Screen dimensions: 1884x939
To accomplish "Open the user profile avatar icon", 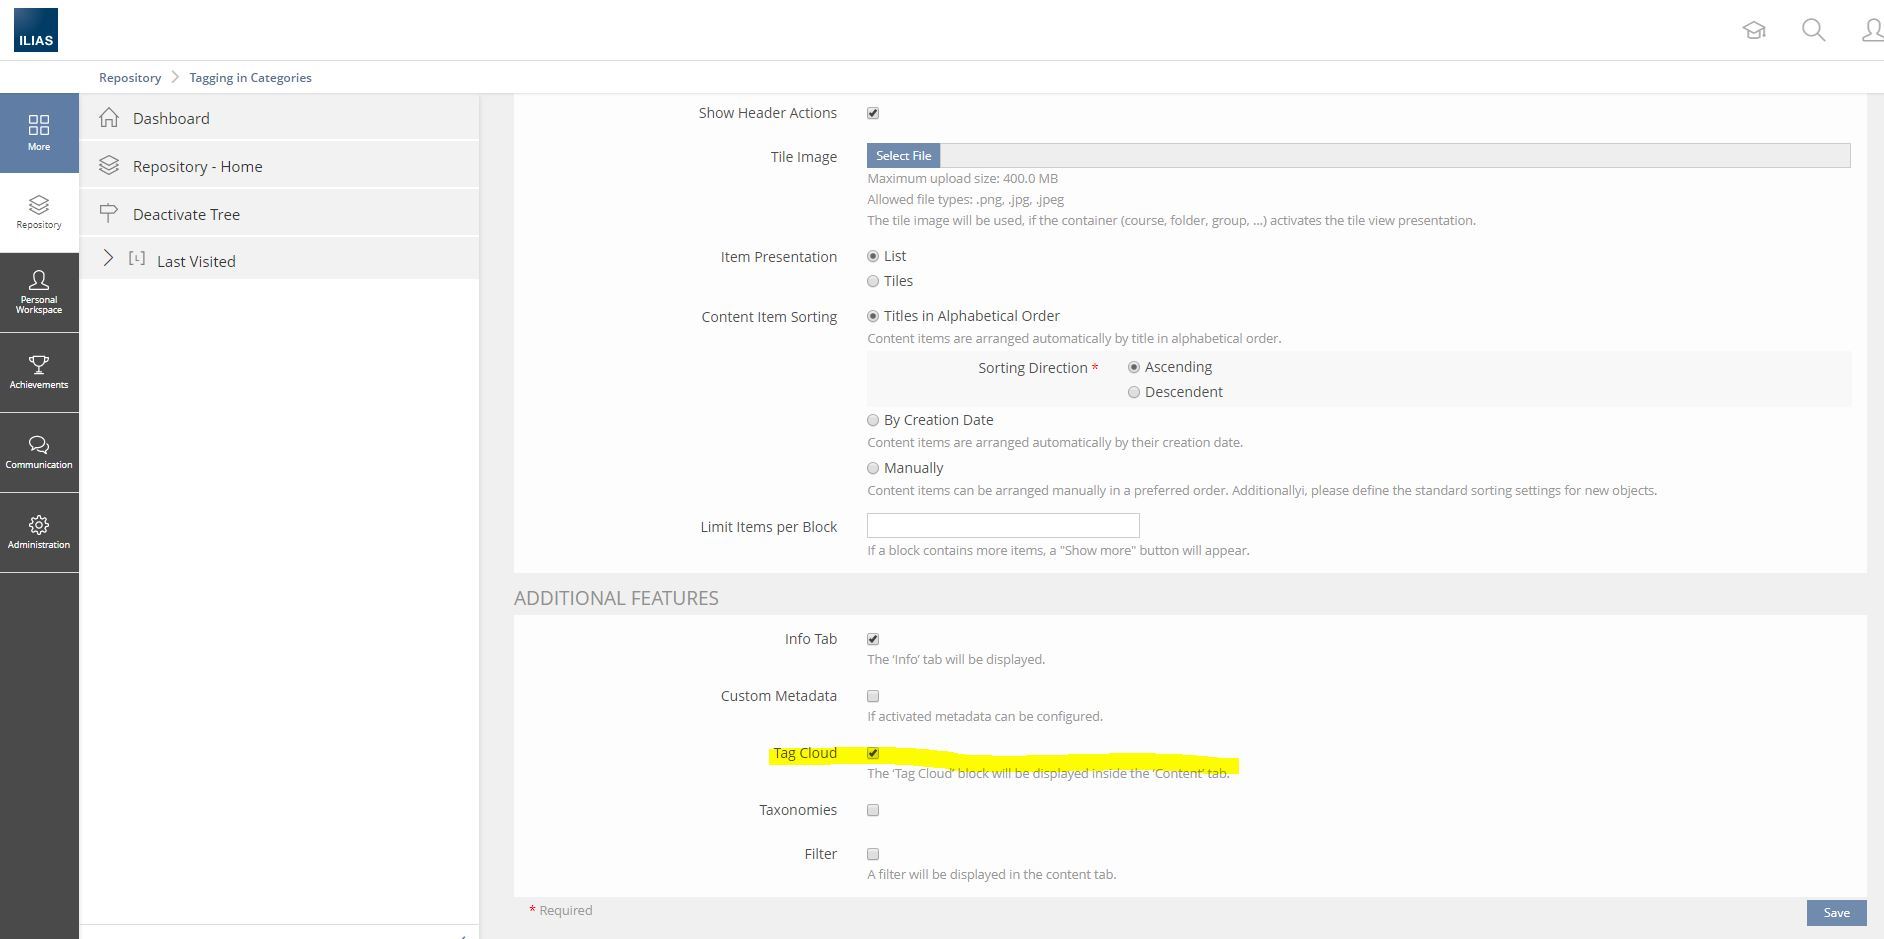I will (1871, 30).
